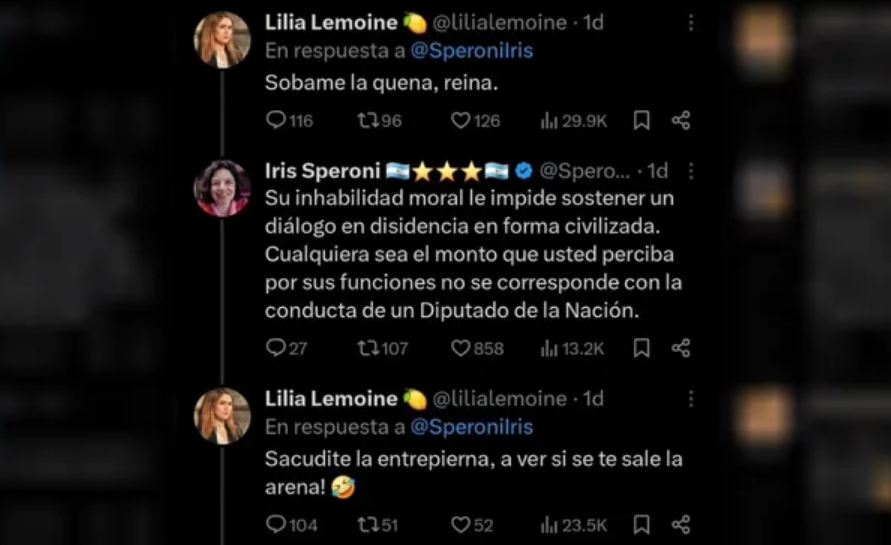Bookmark the 'Sacudite la entrepierna' tweet
Screen dimensions: 891x545
tap(642, 525)
